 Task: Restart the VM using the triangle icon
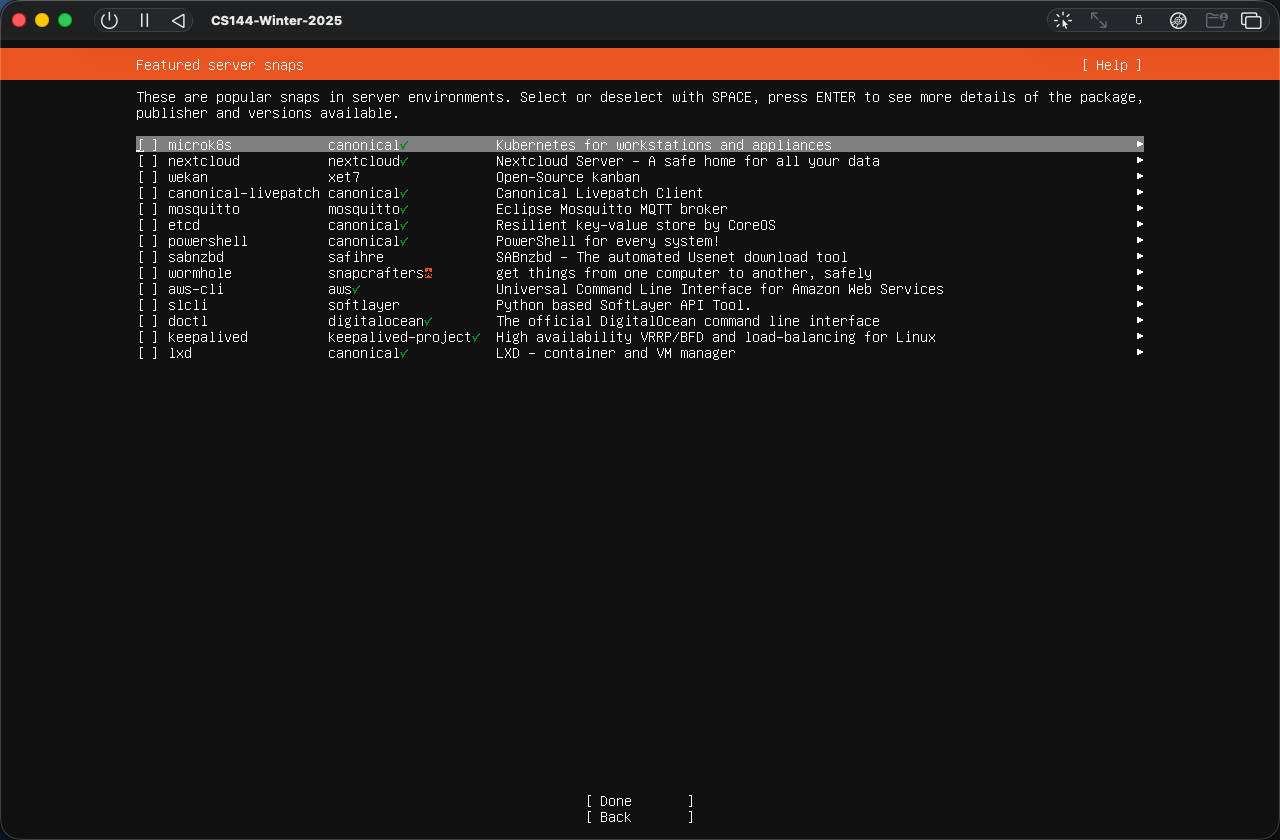tap(178, 20)
